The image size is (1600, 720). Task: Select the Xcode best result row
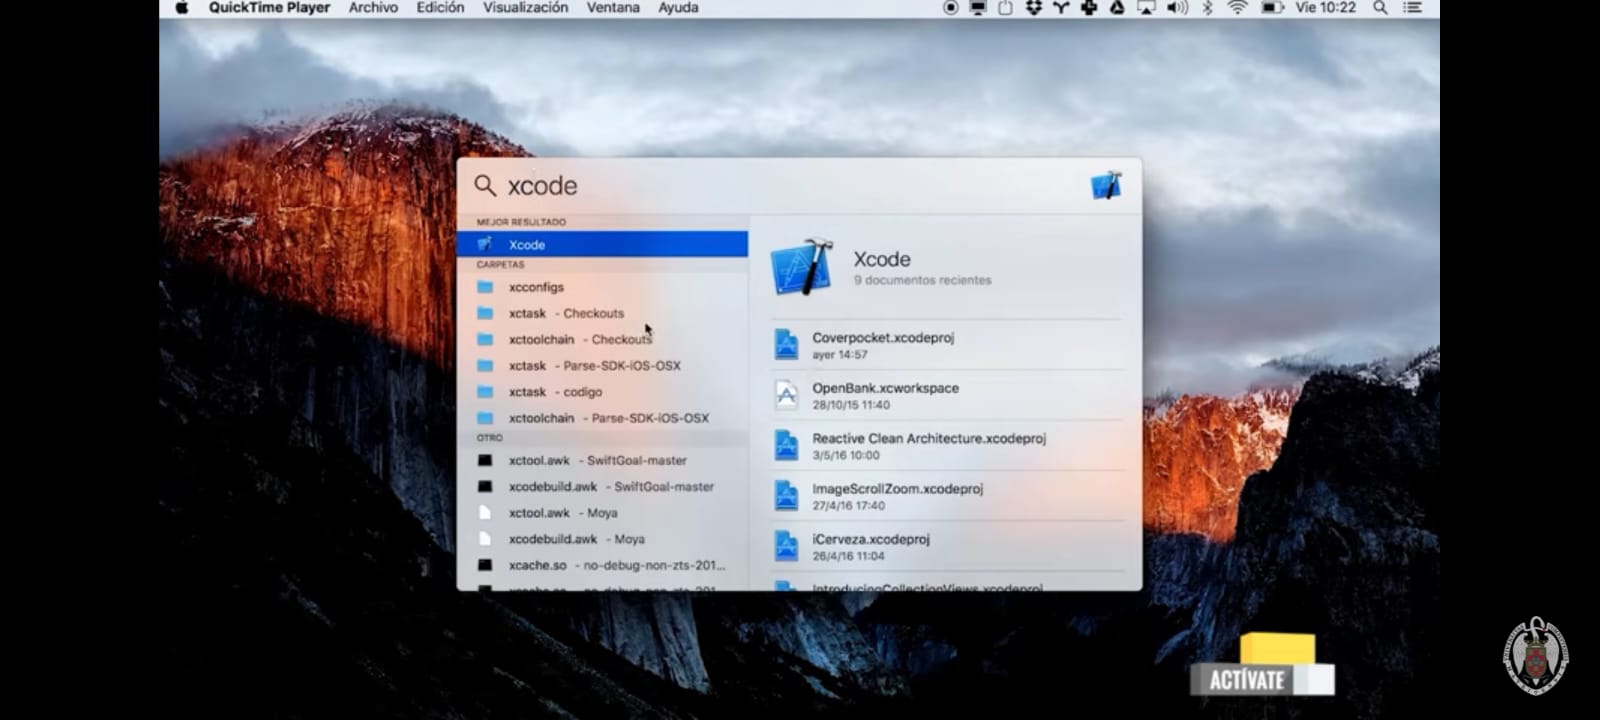[602, 244]
